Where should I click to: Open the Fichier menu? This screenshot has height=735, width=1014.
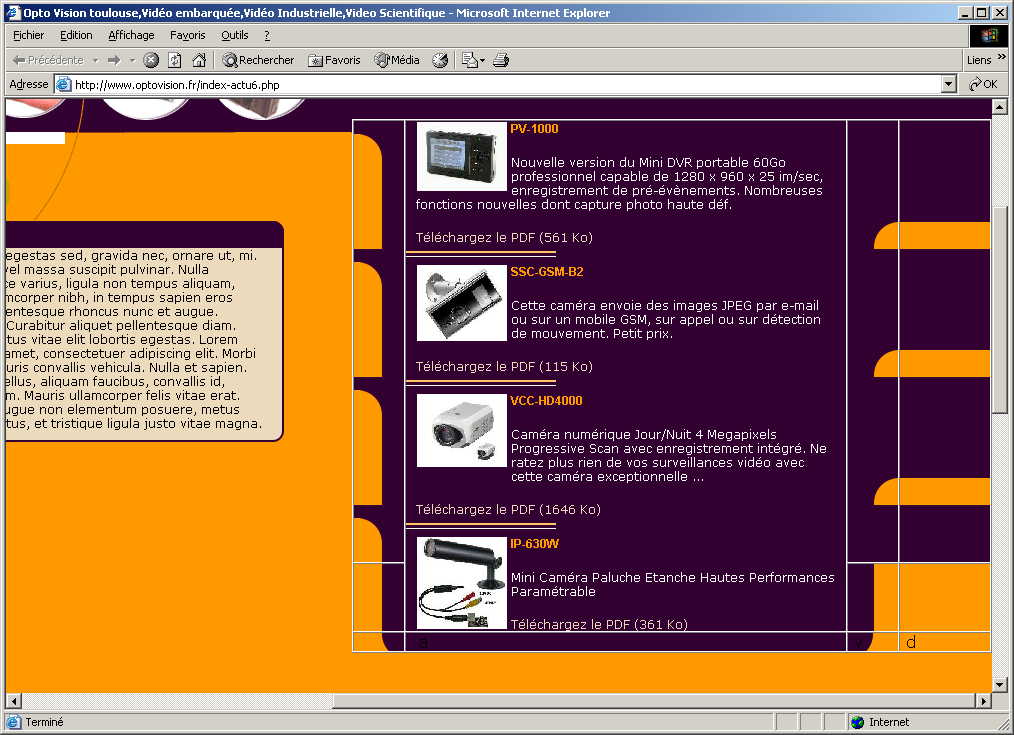28,35
